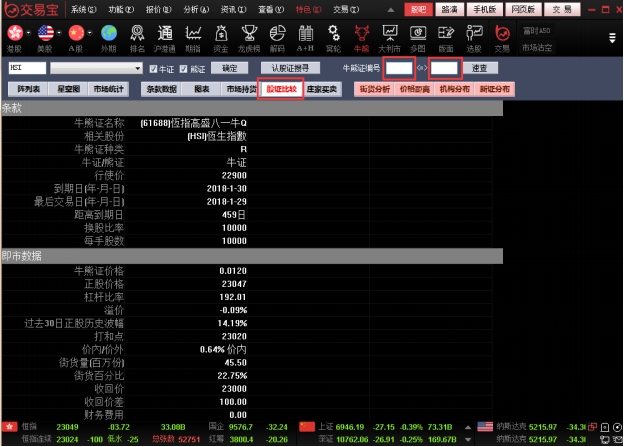The width and height of the screenshot is (624, 447).
Task: Open the 港股 Hong Kong stocks icon
Action: point(14,34)
